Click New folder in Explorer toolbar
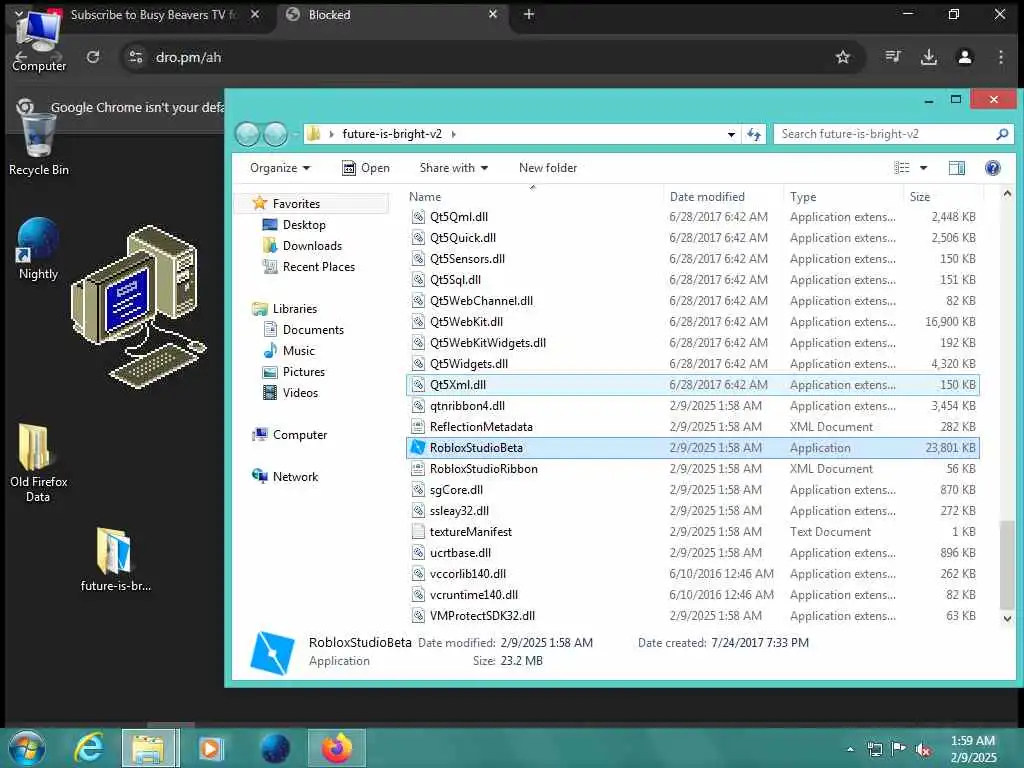The height and width of the screenshot is (768, 1024). (x=548, y=168)
